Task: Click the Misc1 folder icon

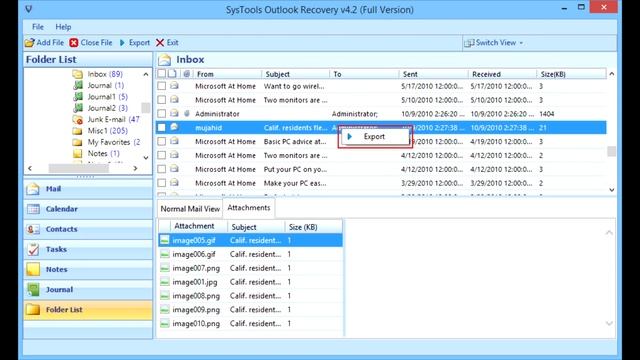Action: (x=78, y=131)
